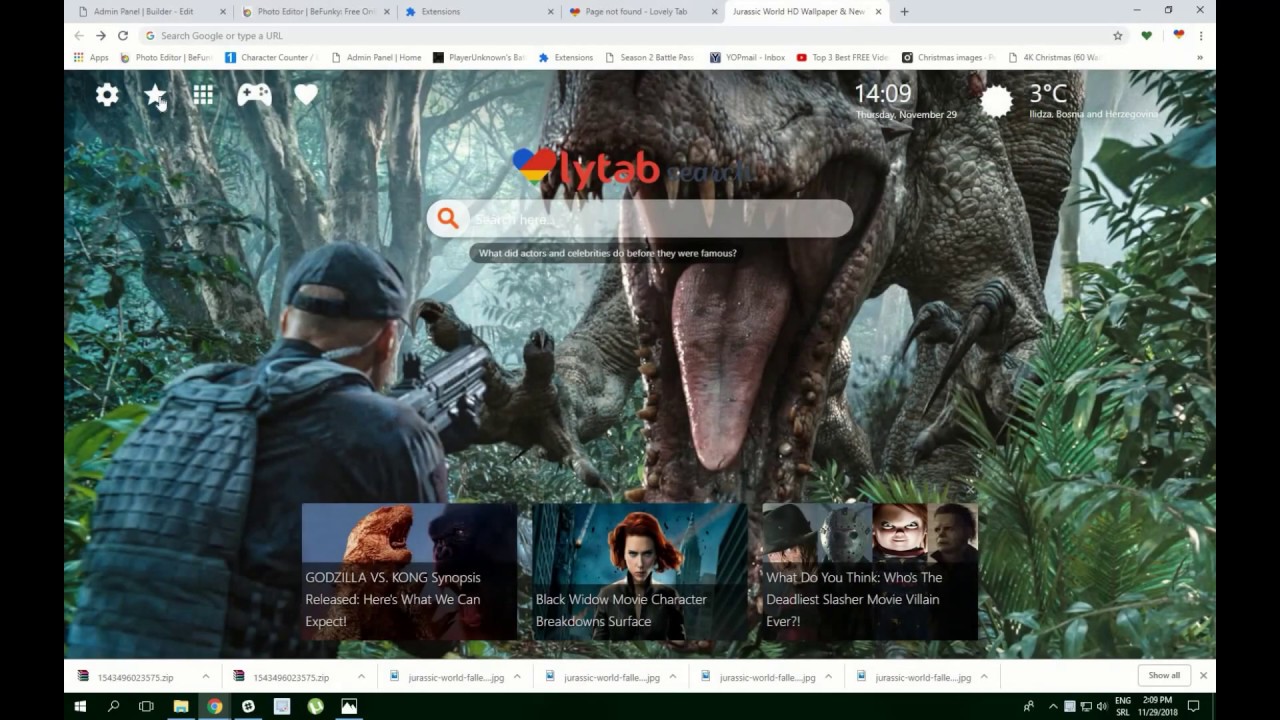Open the Apps shortcut in the bookmarks bar
The image size is (1280, 720).
pos(91,57)
